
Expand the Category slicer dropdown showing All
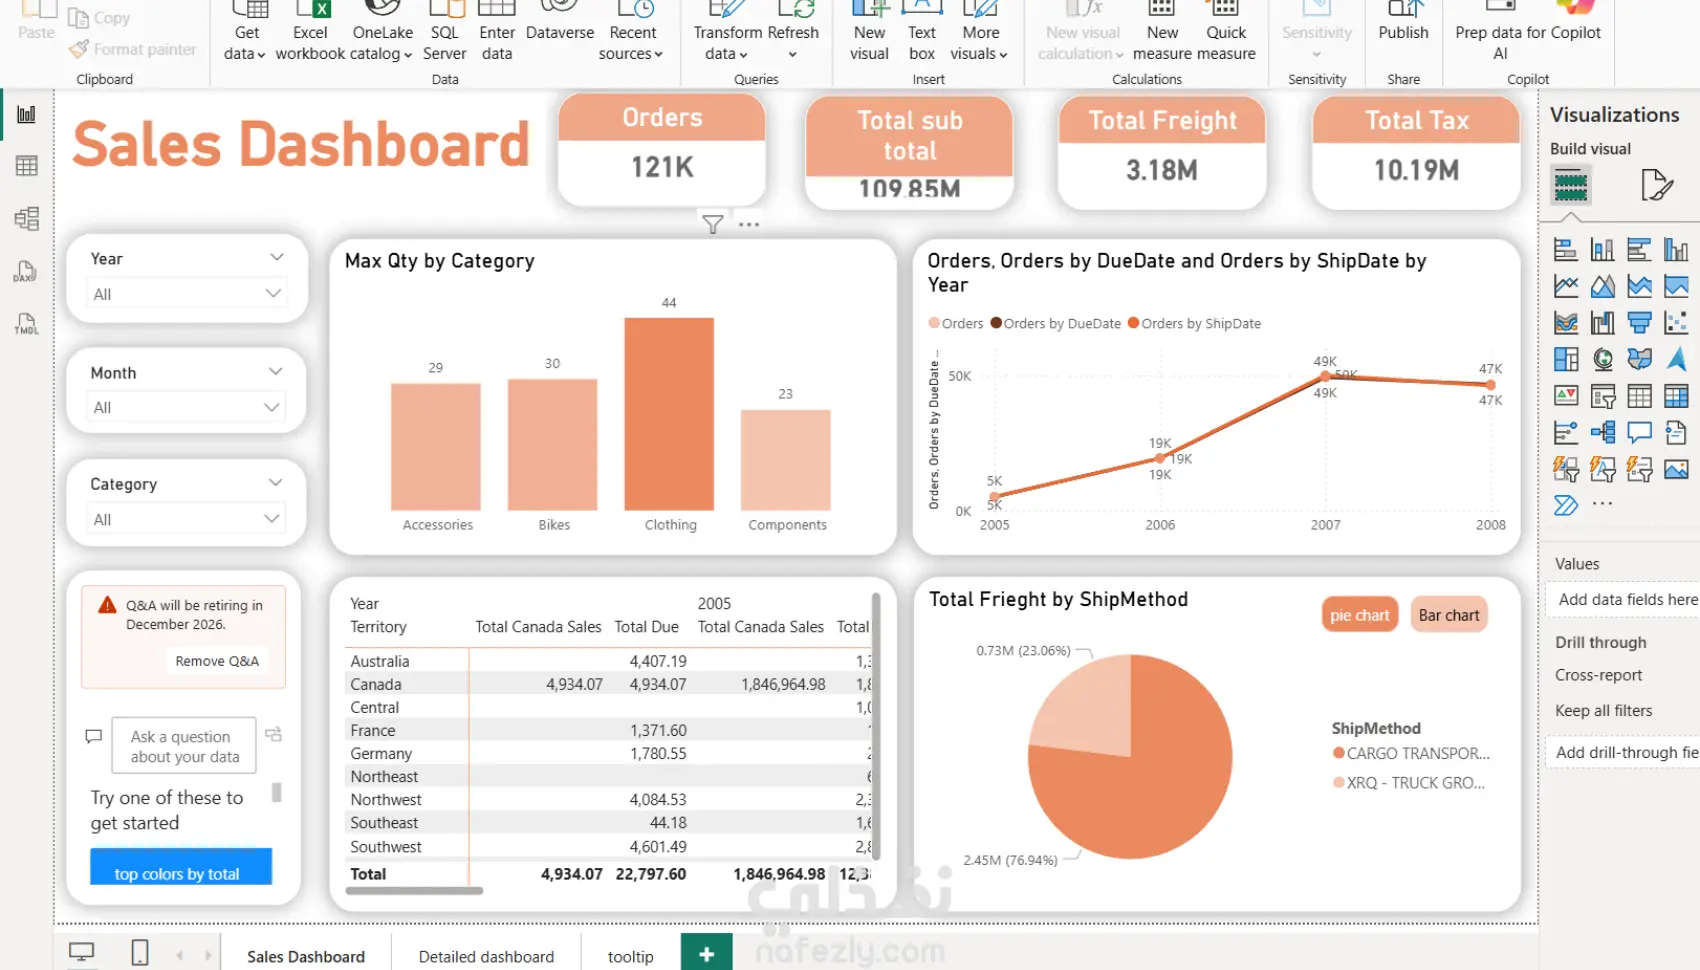tap(186, 519)
